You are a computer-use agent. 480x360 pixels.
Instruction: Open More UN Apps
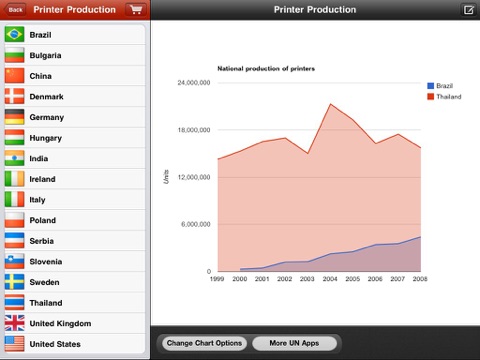coord(294,343)
